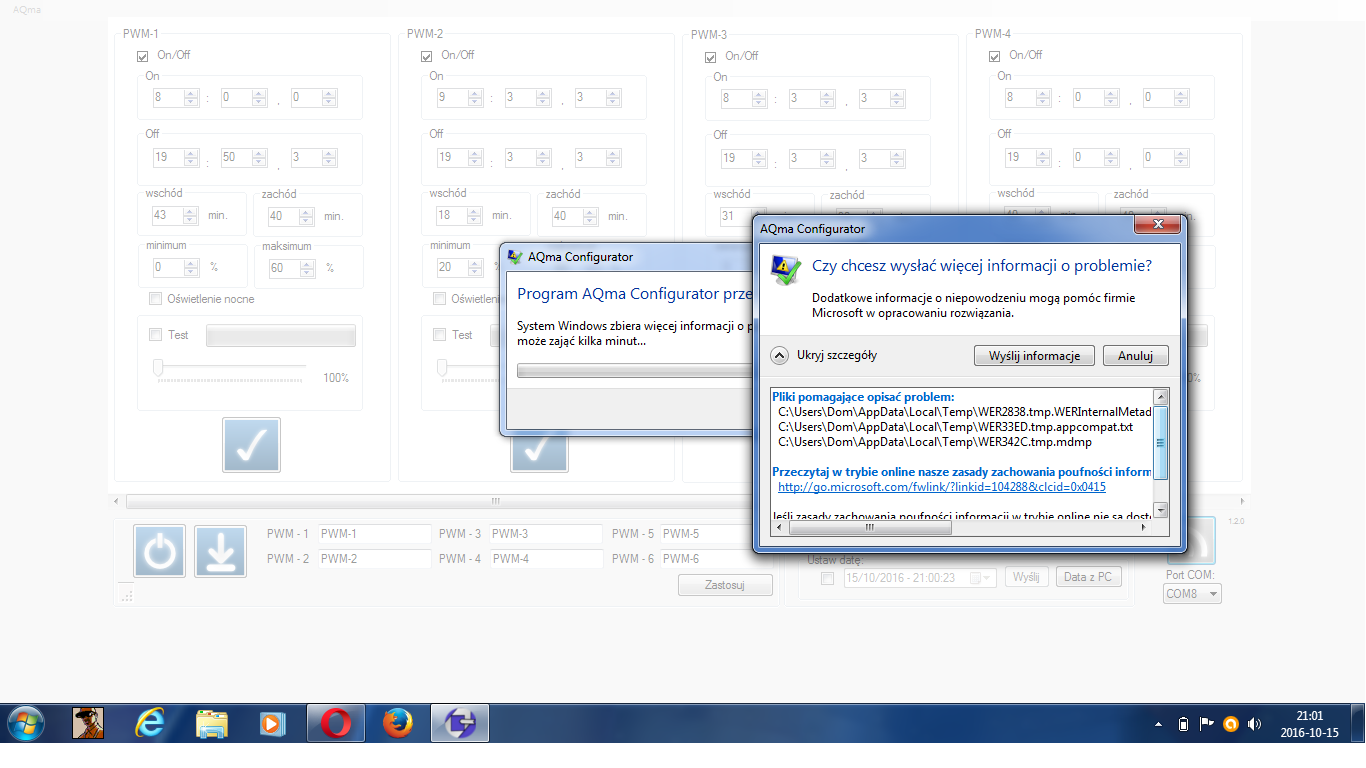Enable Oświetlenie nocne for PWM-1
The image size is (1366, 768).
tap(155, 299)
